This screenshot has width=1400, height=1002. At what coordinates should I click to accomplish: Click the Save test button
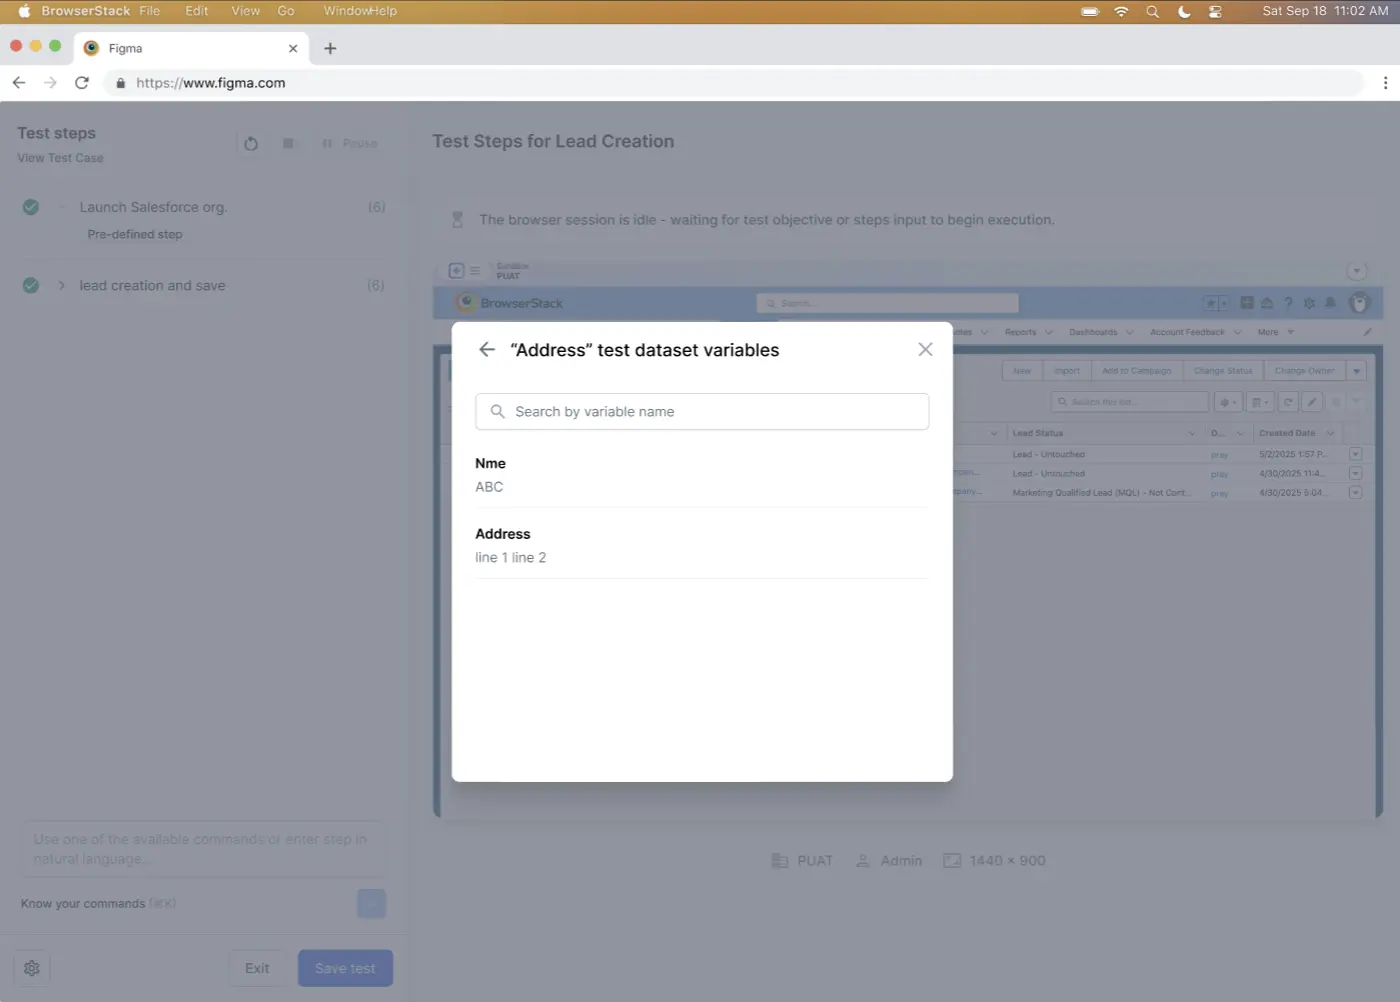coord(345,967)
